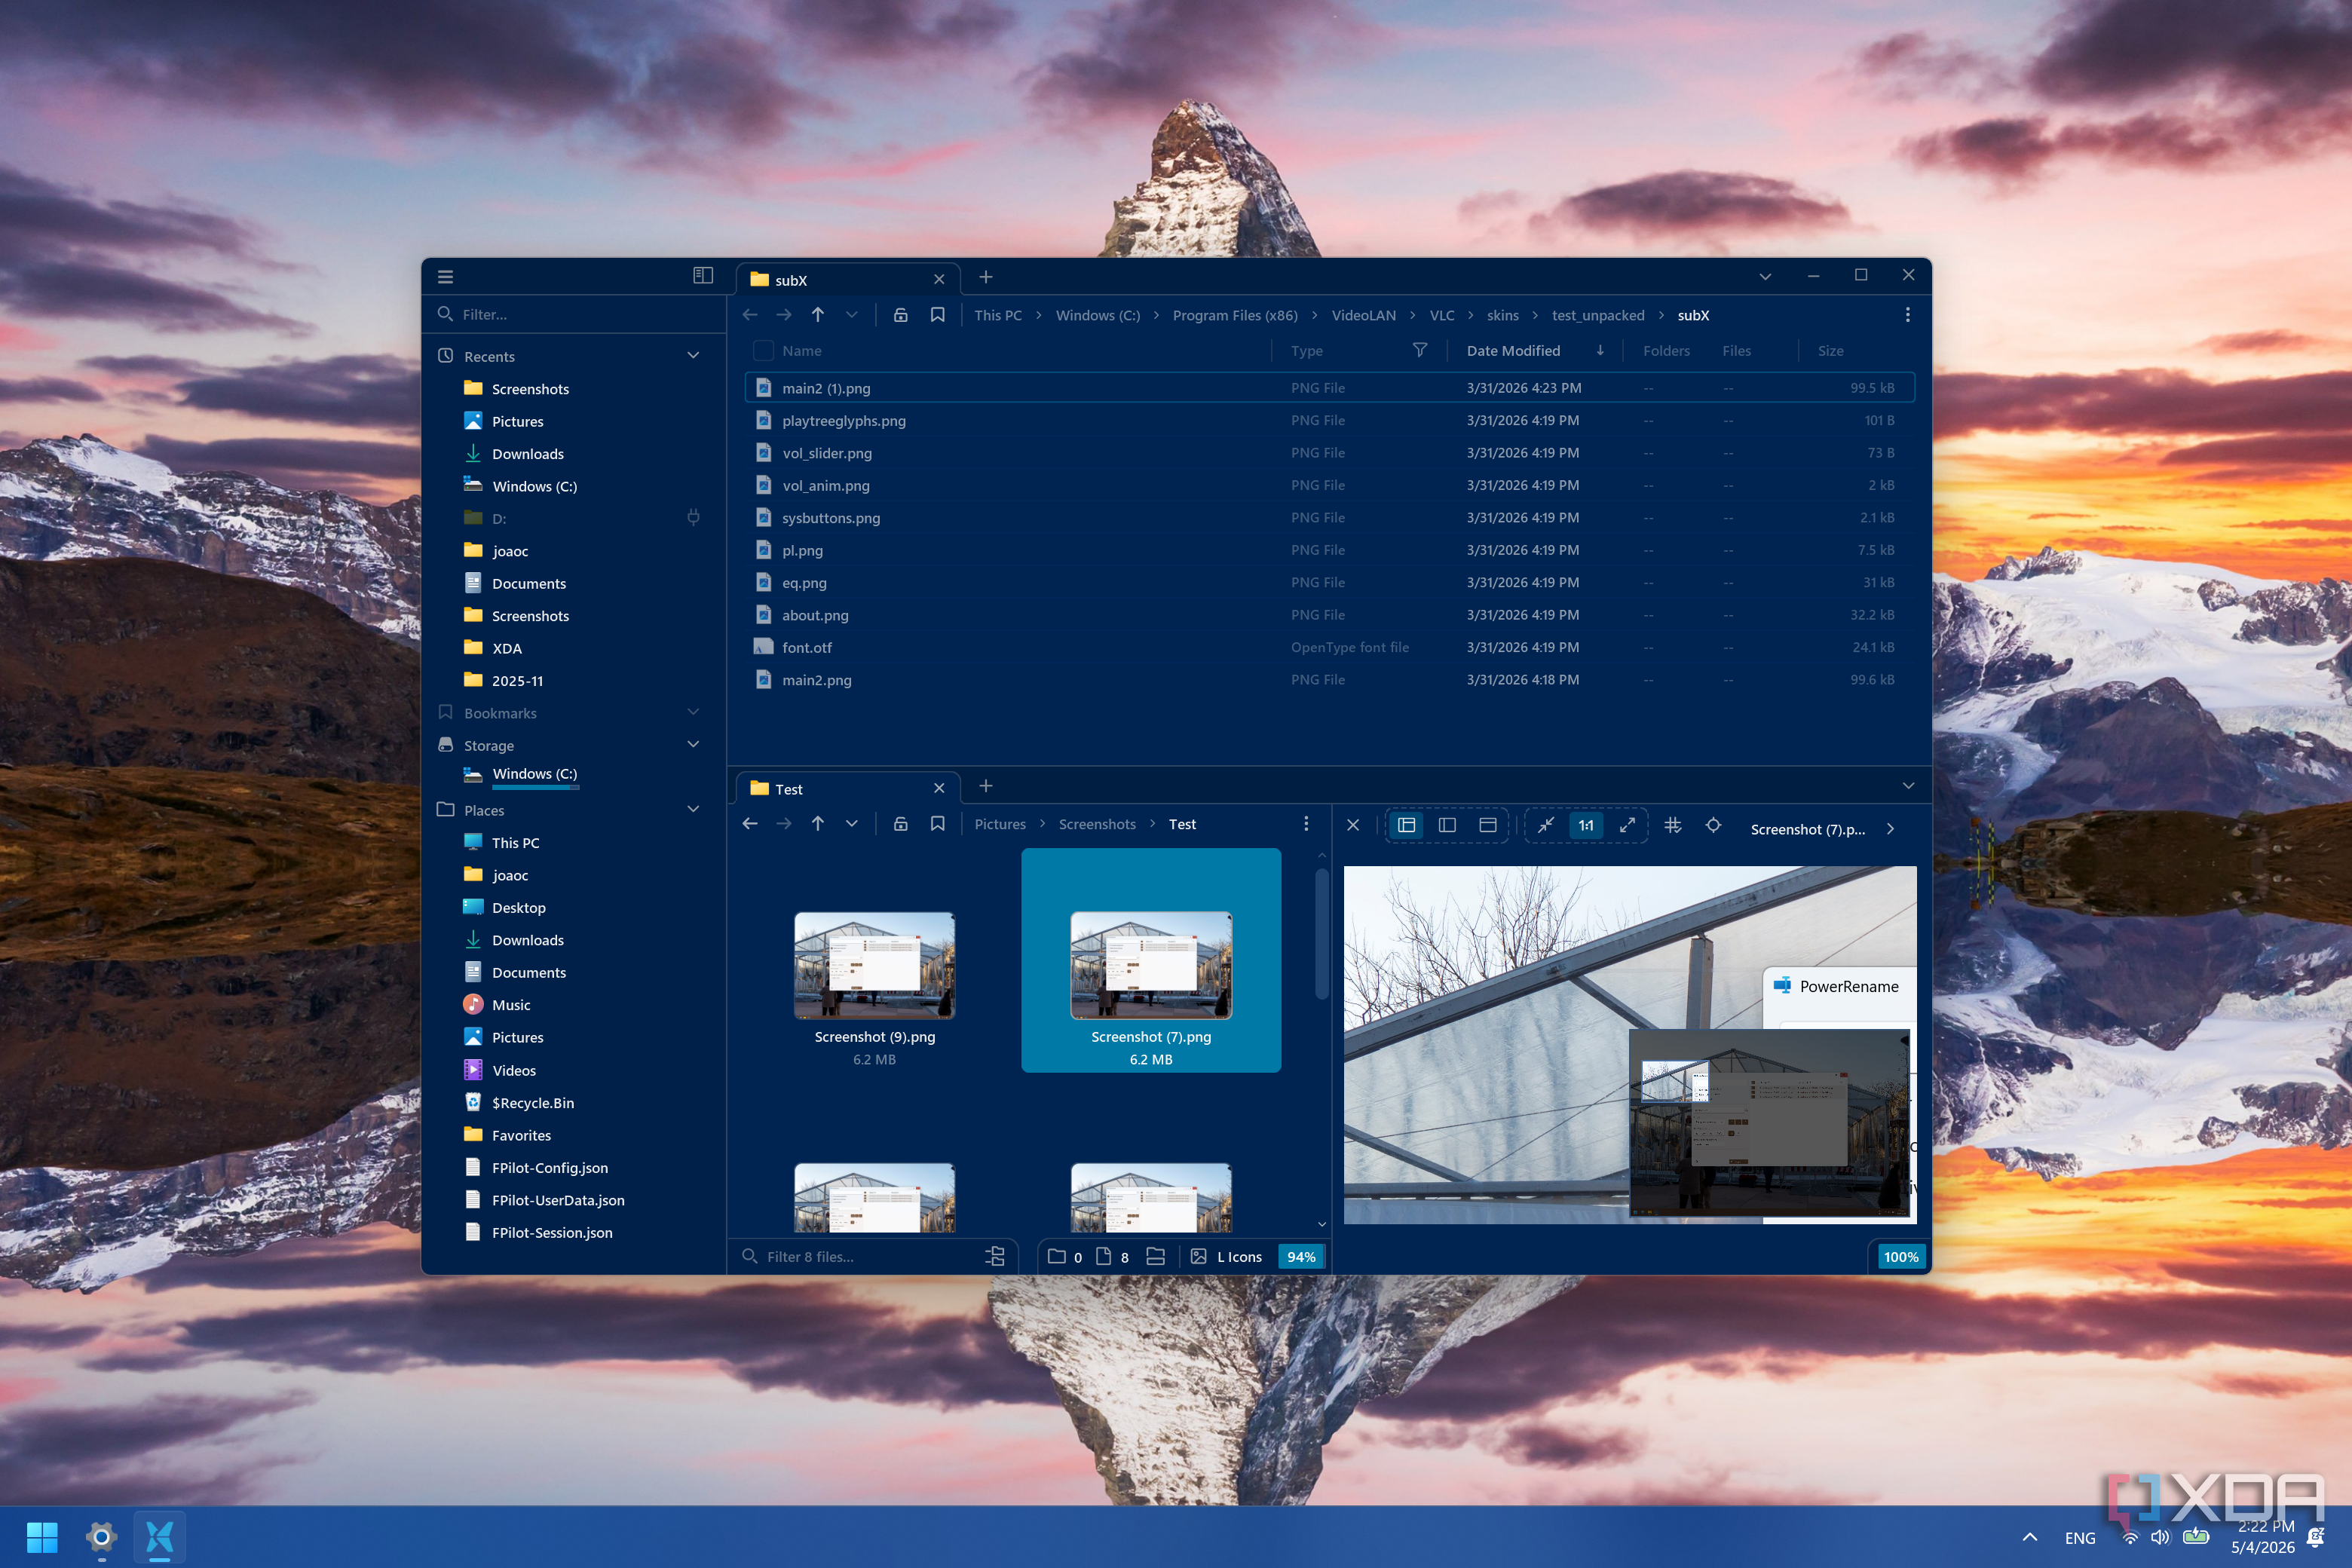Add a new tab next to Test
This screenshot has width=2352, height=1568.
tap(986, 786)
